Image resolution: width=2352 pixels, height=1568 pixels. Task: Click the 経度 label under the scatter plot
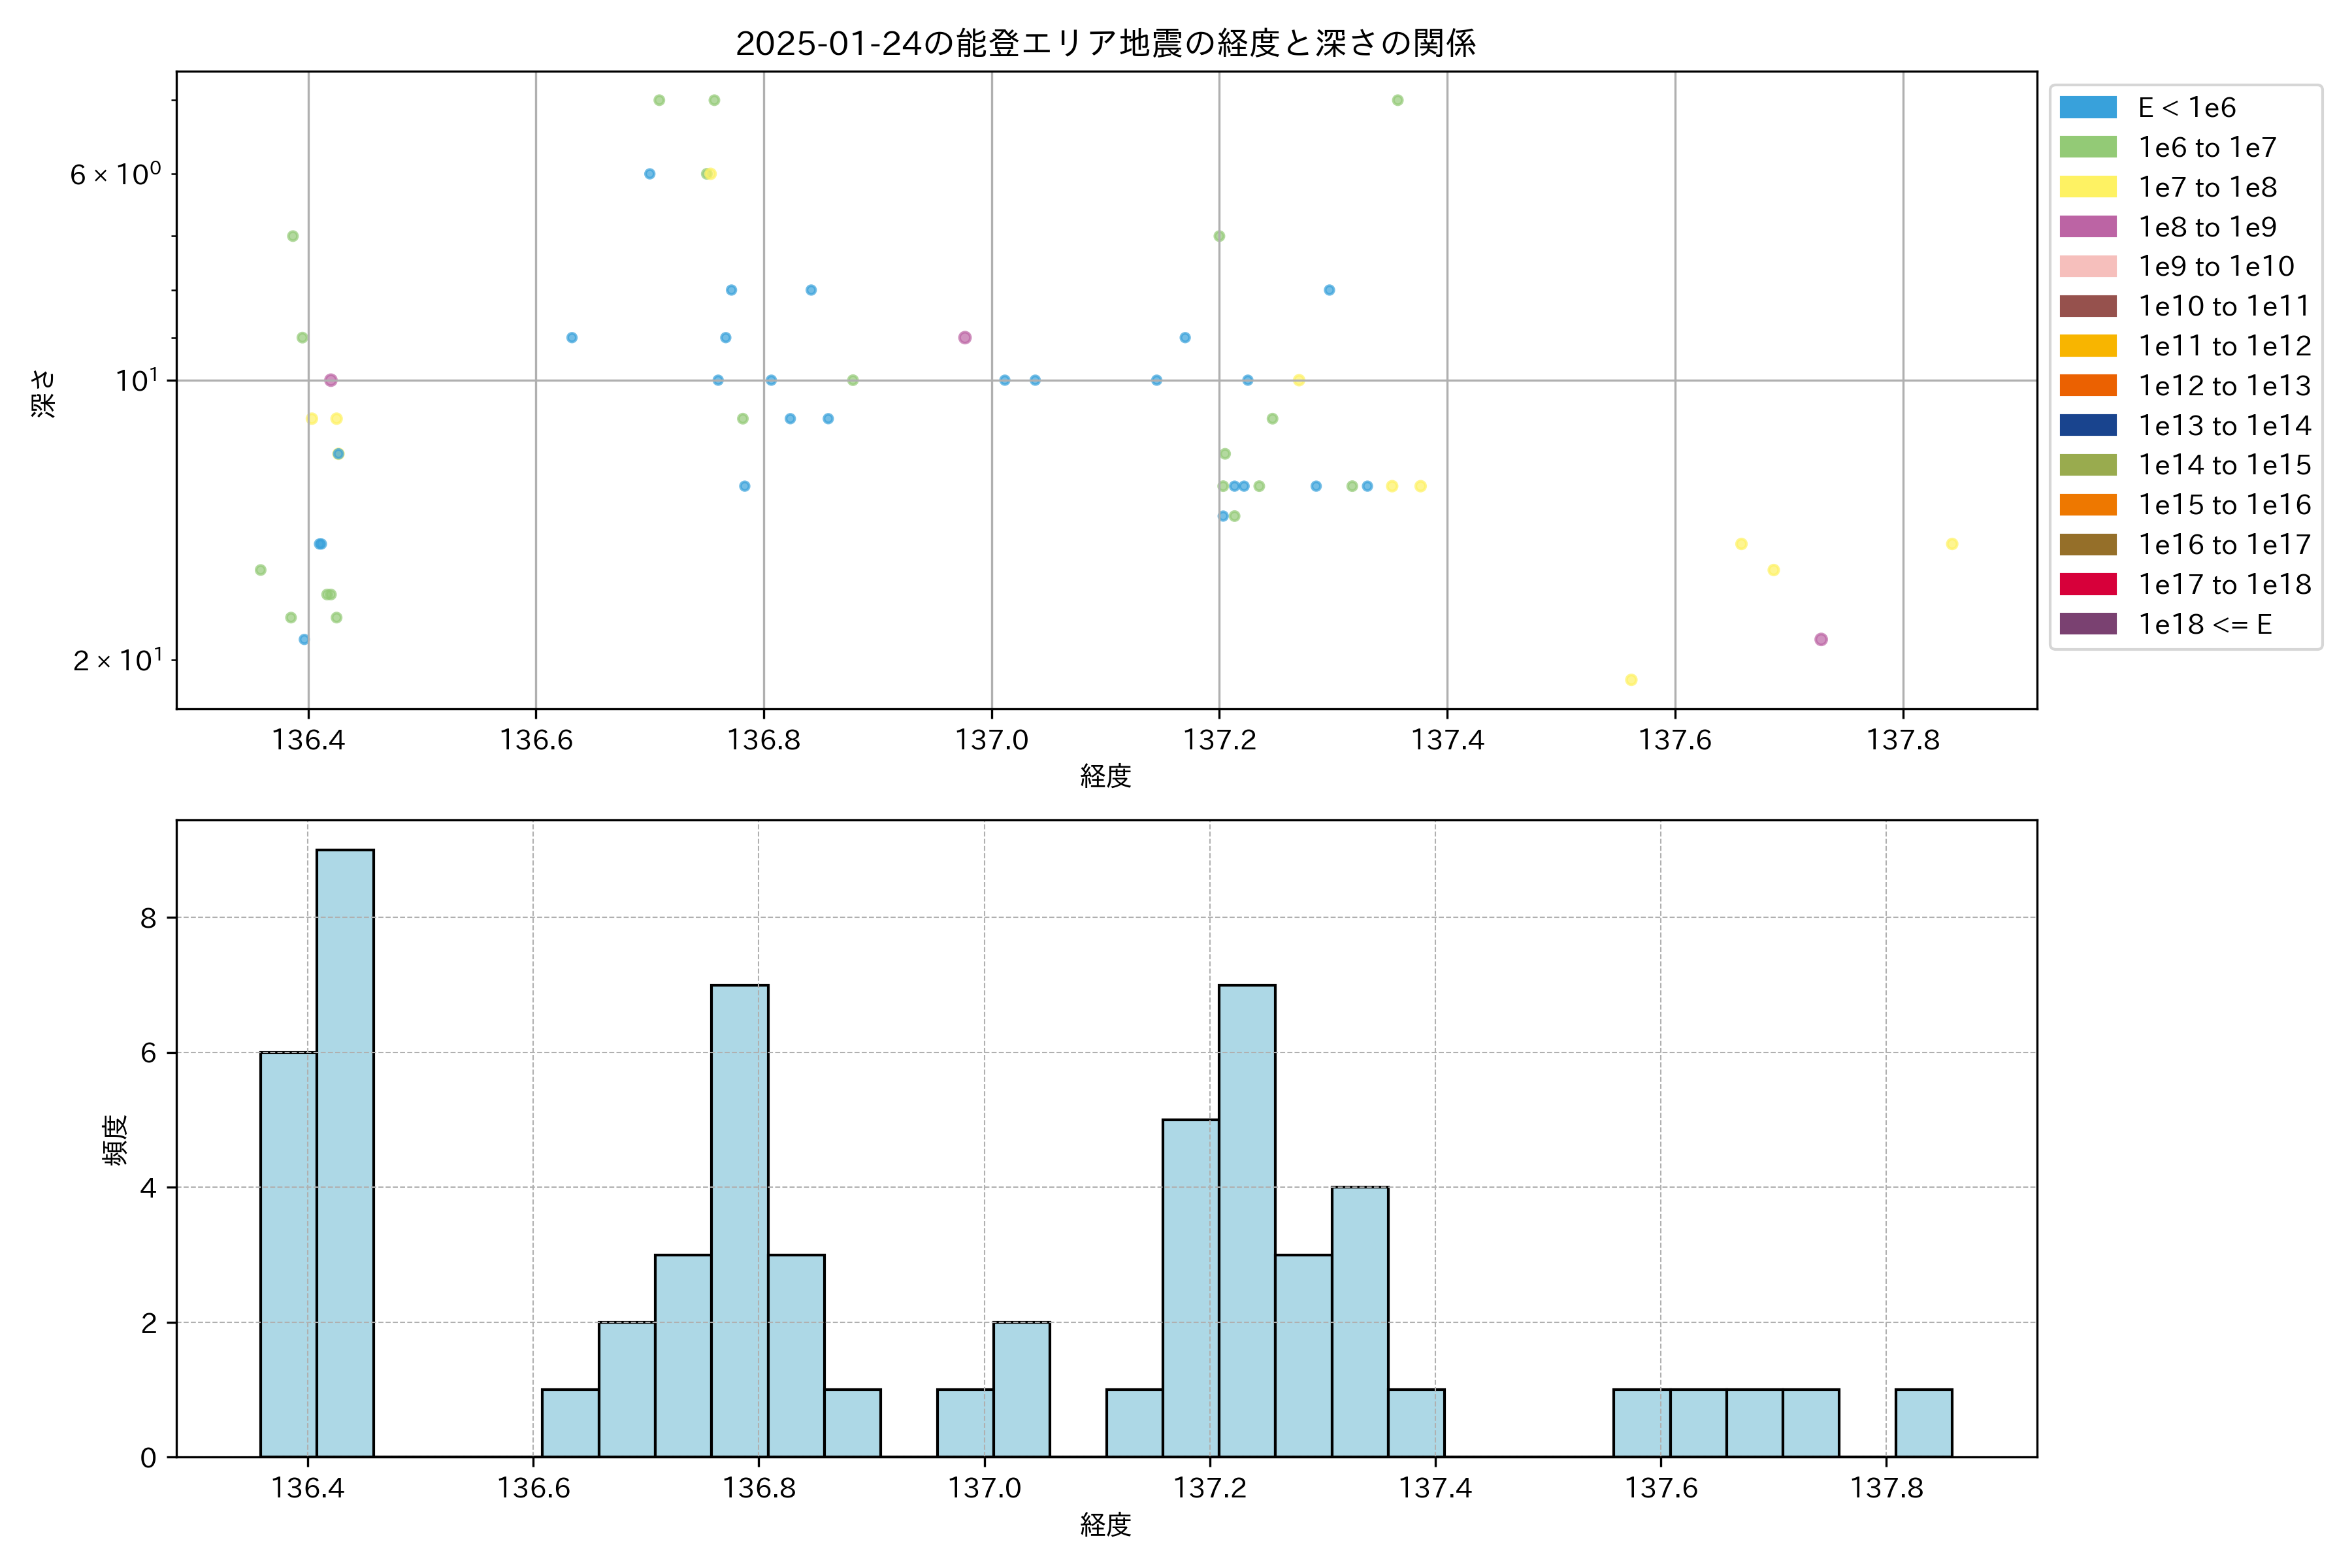tap(1105, 776)
